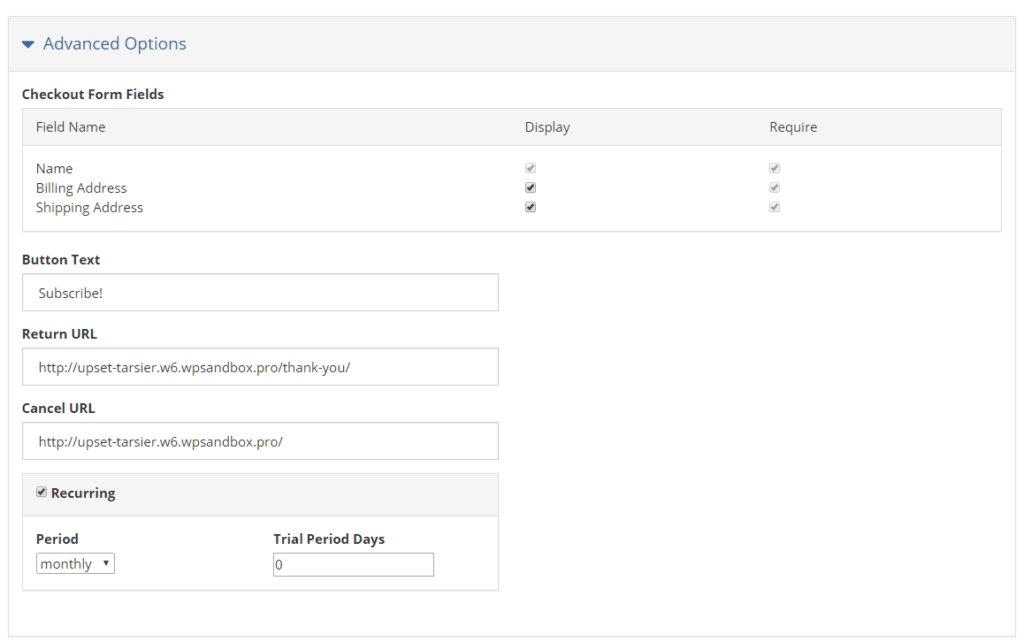Uncheck Shipping Address Display checkbox
This screenshot has height=642, width=1024.
[x=530, y=207]
